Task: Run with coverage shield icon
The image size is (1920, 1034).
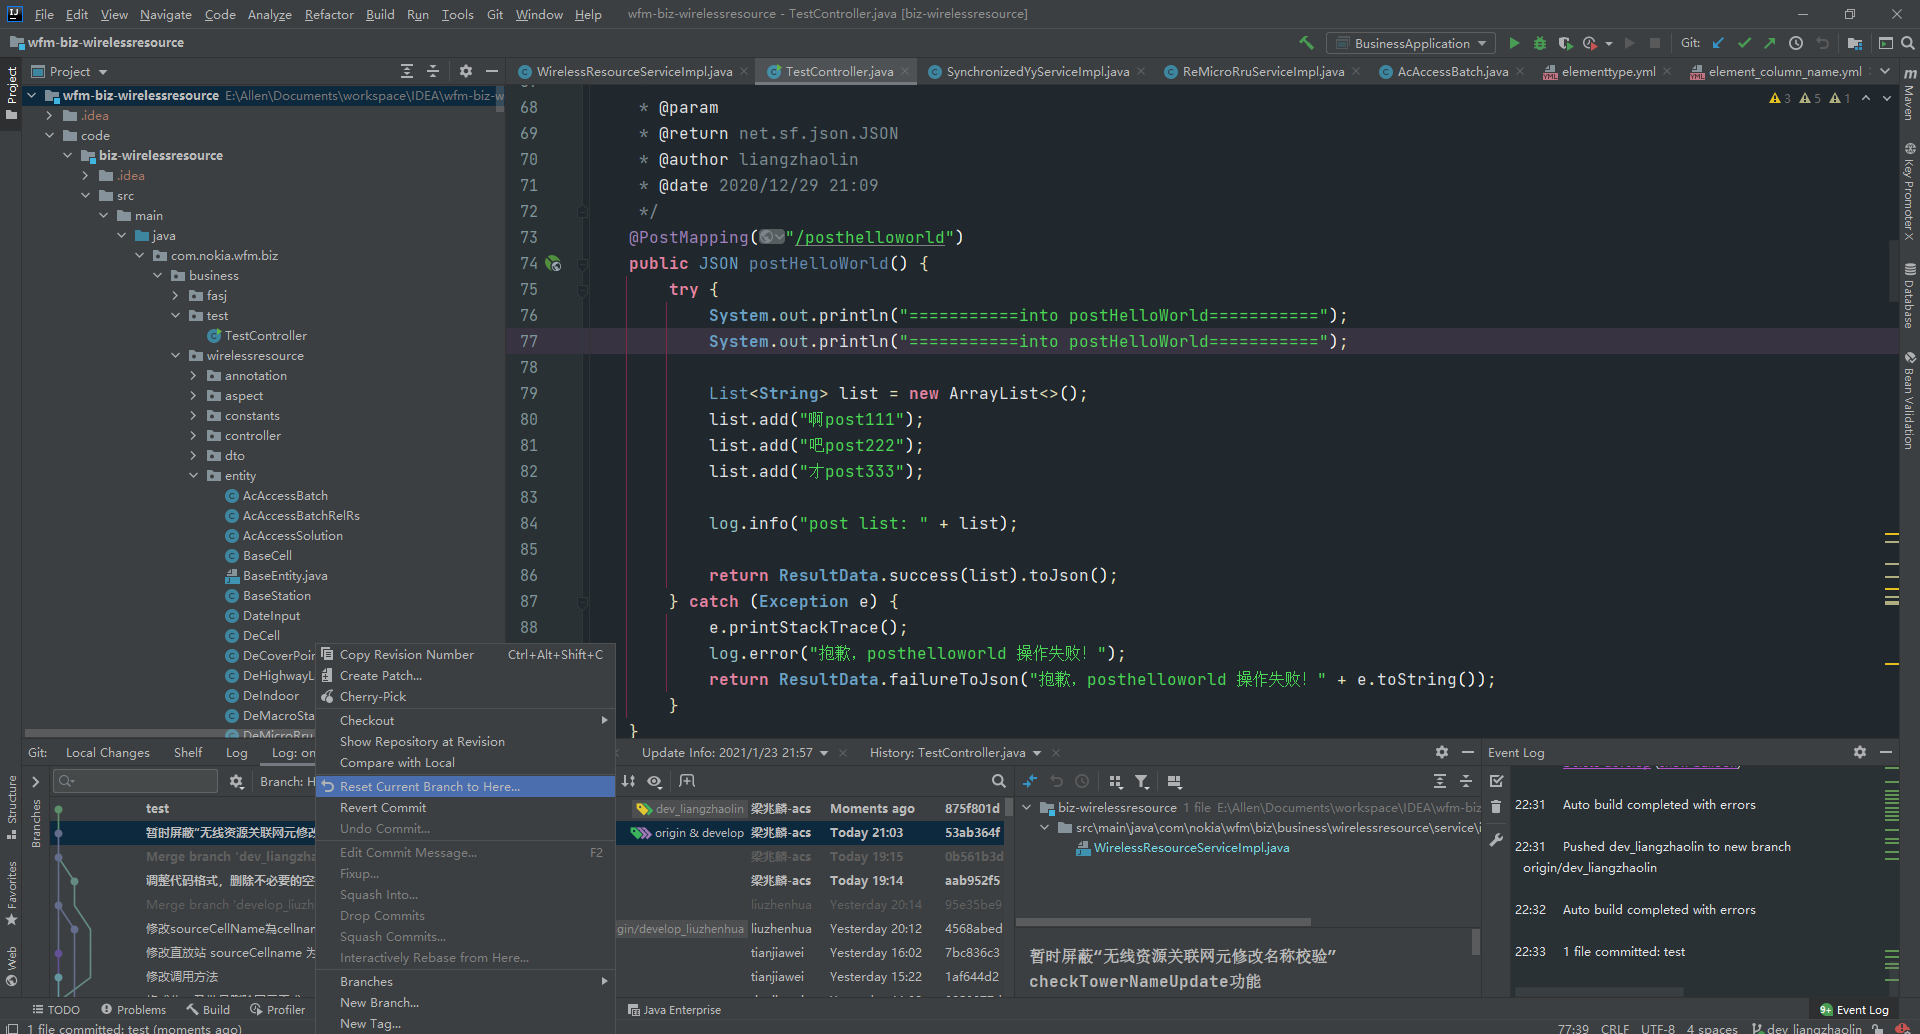Action: coord(1565,43)
